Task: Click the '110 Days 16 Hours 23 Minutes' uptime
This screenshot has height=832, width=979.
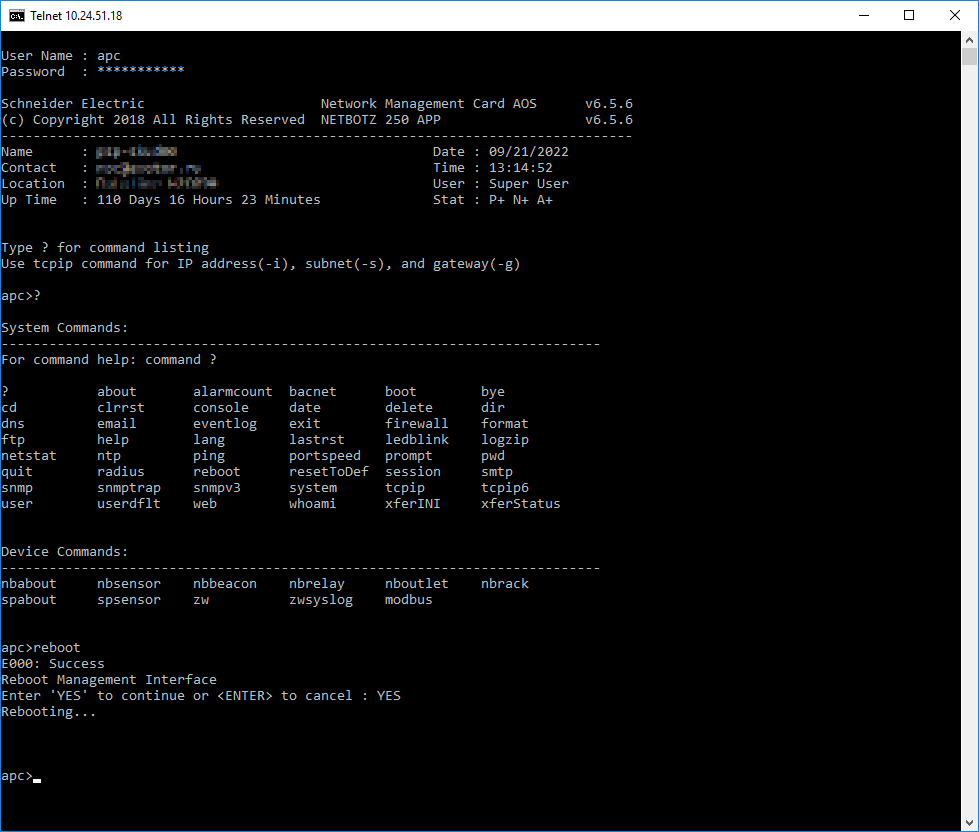Action: (x=209, y=200)
